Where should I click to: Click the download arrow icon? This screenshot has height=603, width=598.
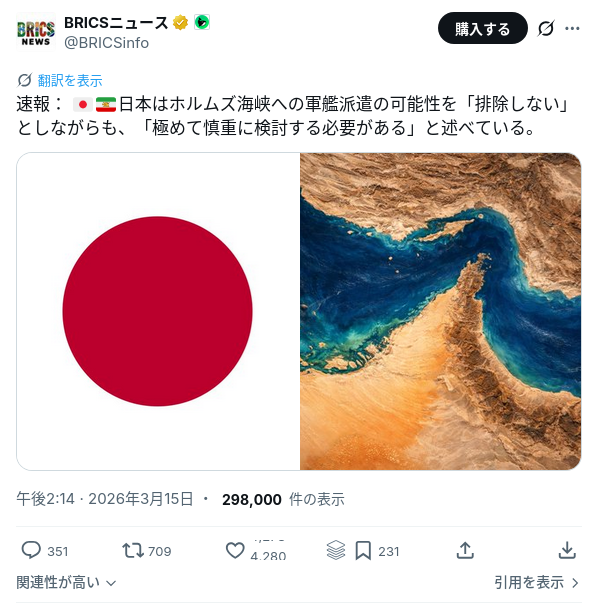click(567, 550)
